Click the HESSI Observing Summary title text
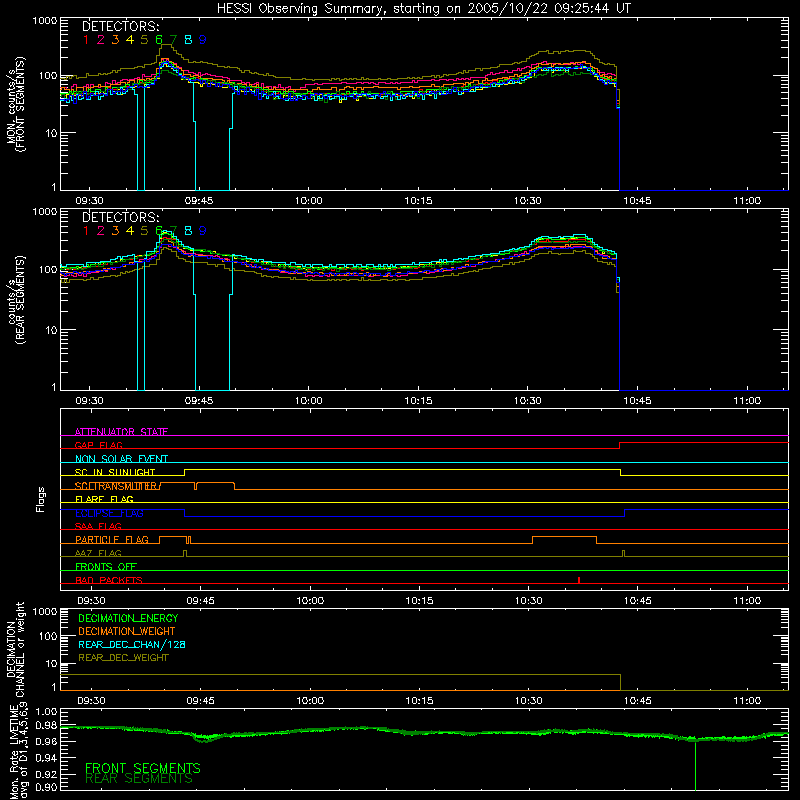Screen dimensions: 800x800 424,9
